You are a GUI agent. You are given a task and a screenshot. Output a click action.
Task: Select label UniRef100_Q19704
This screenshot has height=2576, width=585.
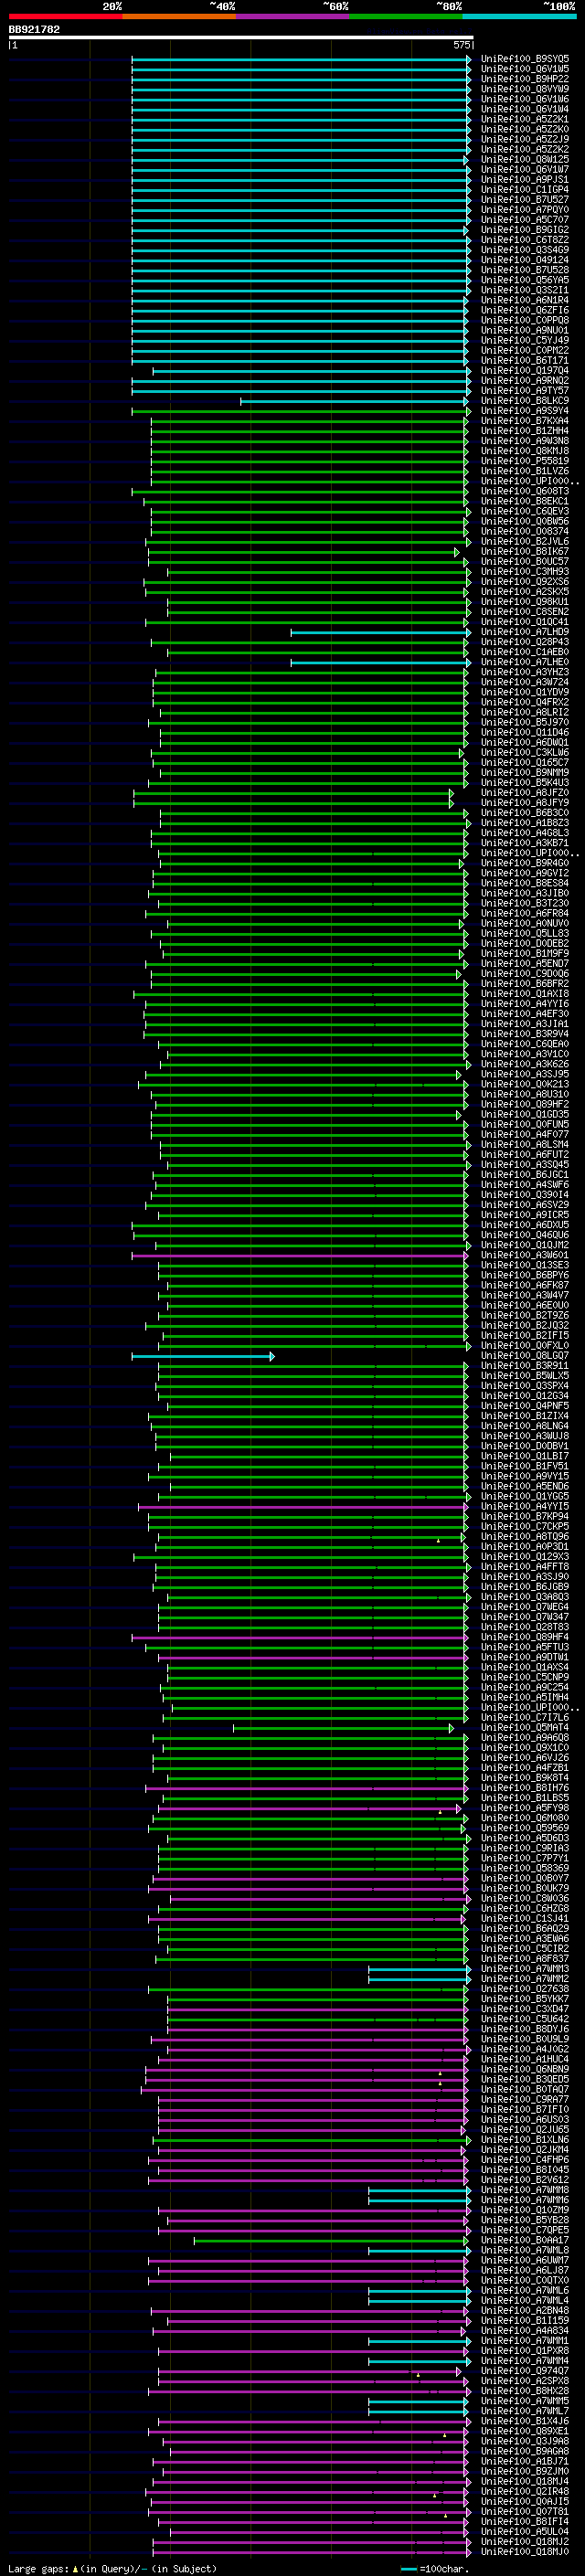525,371
